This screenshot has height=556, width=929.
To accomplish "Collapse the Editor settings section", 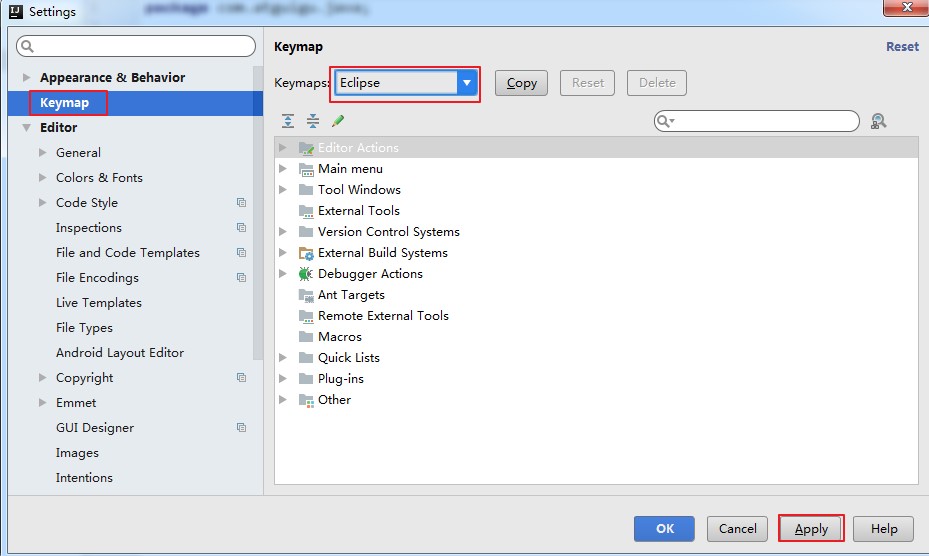I will pyautogui.click(x=26, y=128).
